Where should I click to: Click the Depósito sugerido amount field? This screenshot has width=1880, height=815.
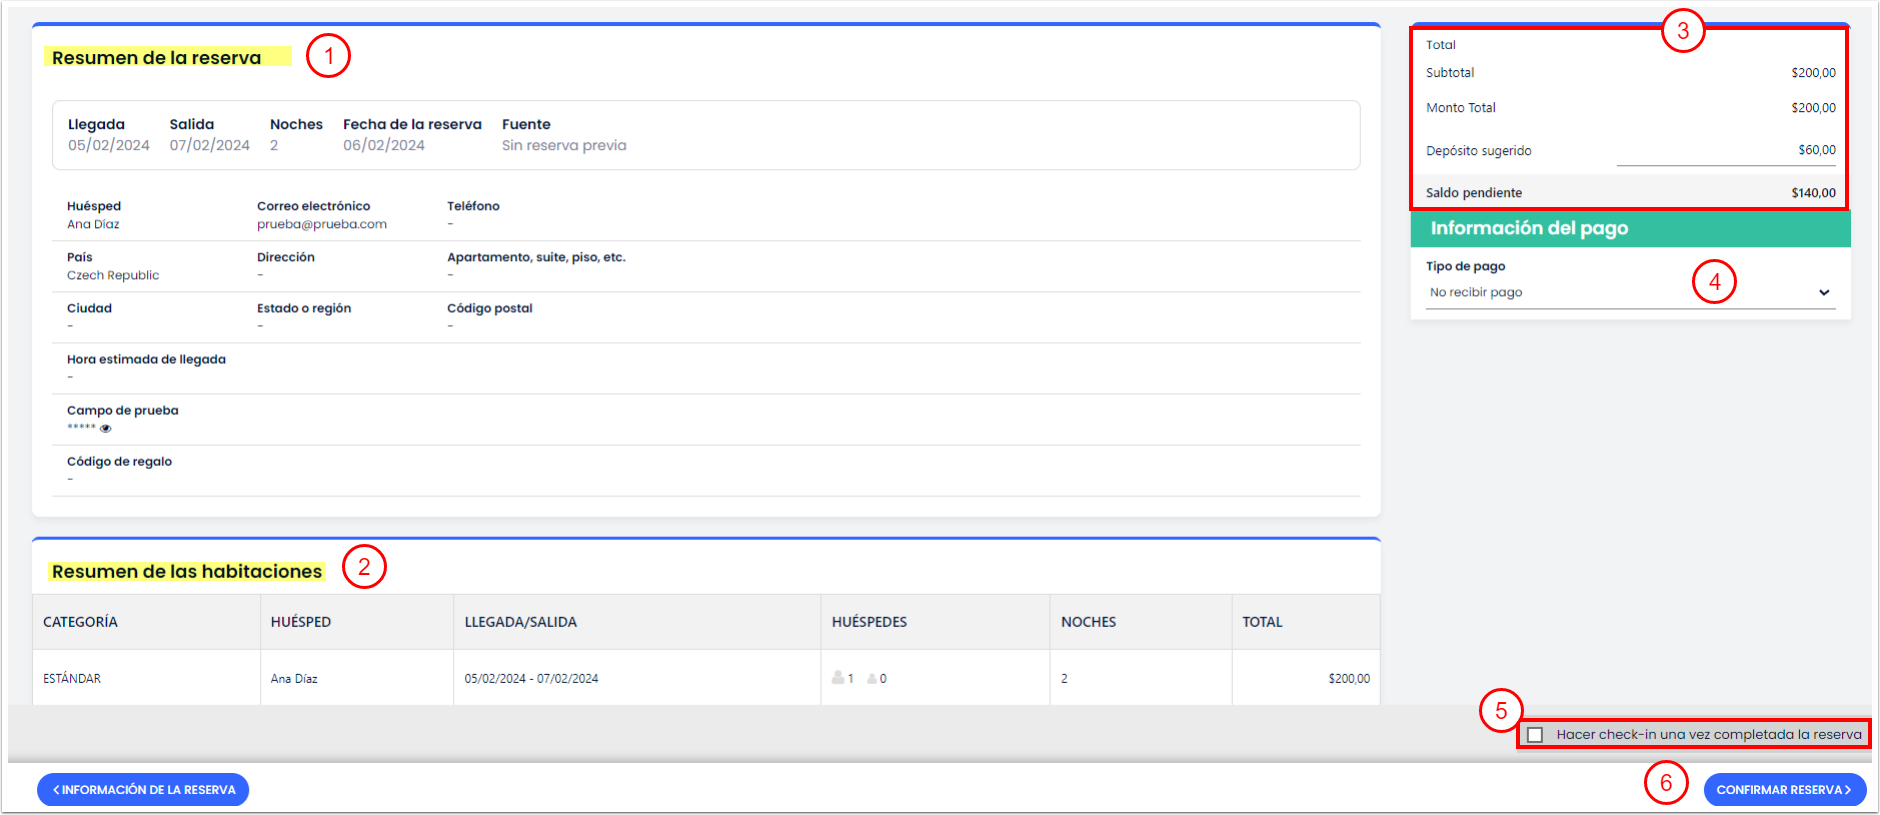click(1725, 151)
